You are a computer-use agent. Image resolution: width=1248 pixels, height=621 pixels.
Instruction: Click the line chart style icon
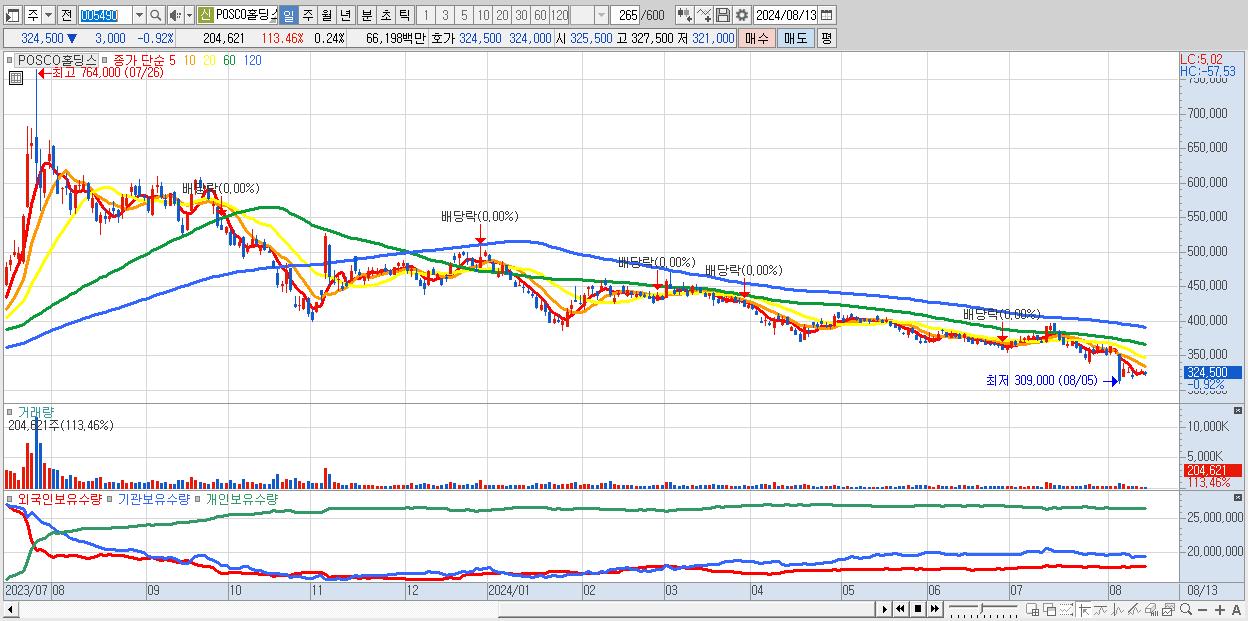(1100, 609)
